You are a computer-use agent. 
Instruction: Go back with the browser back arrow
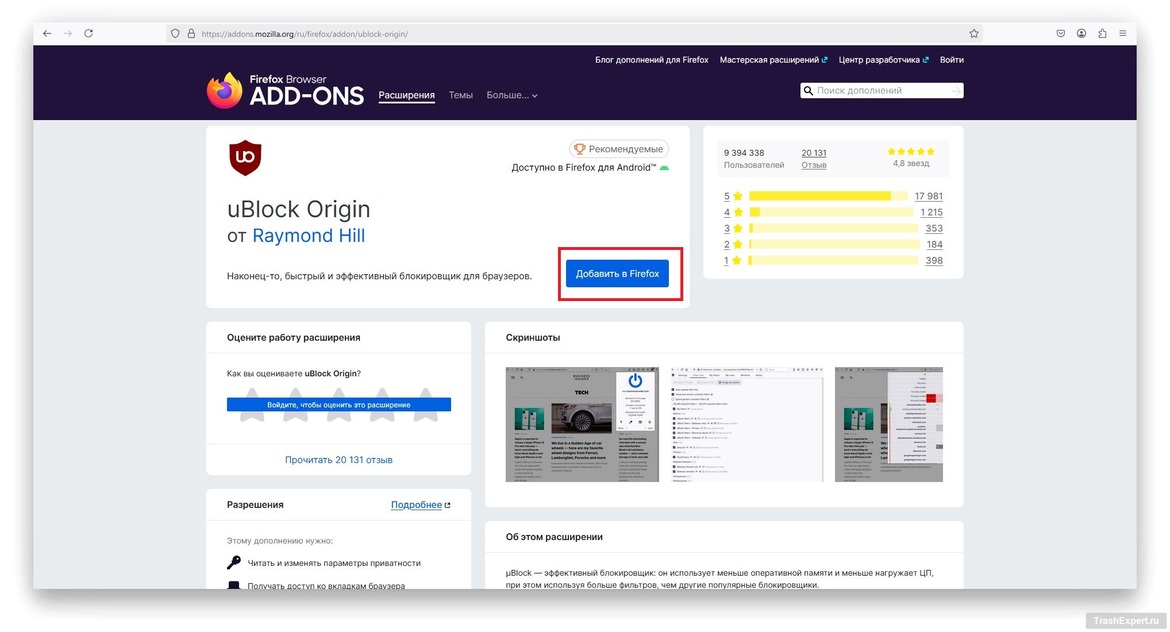(47, 34)
